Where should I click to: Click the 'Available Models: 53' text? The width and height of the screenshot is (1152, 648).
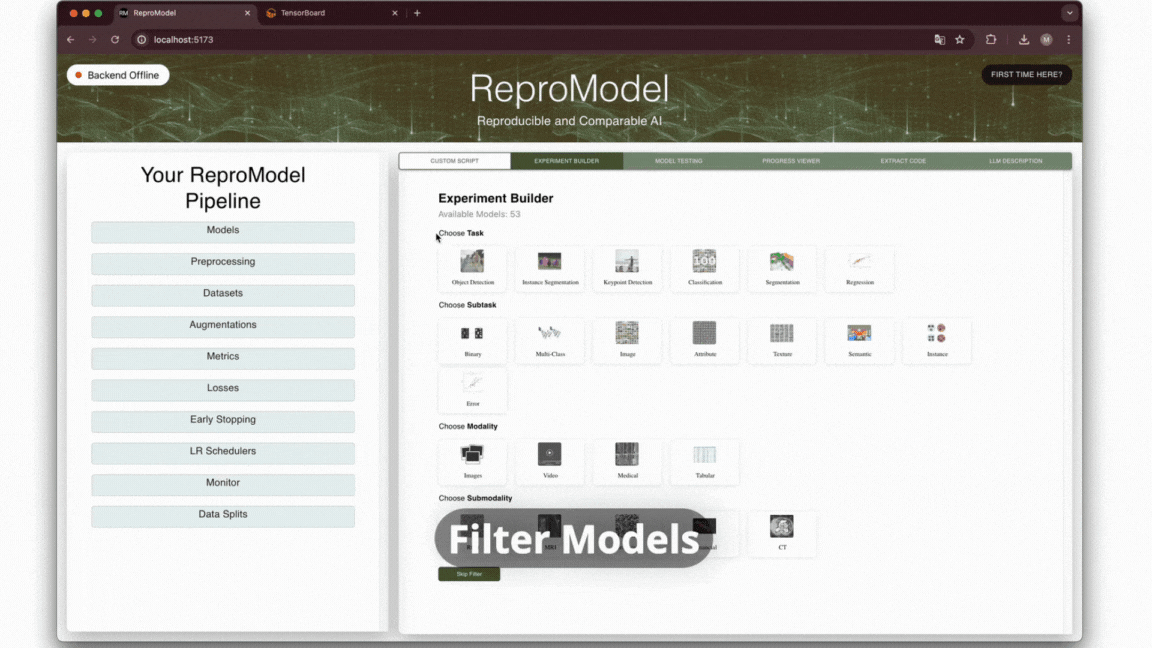479,215
